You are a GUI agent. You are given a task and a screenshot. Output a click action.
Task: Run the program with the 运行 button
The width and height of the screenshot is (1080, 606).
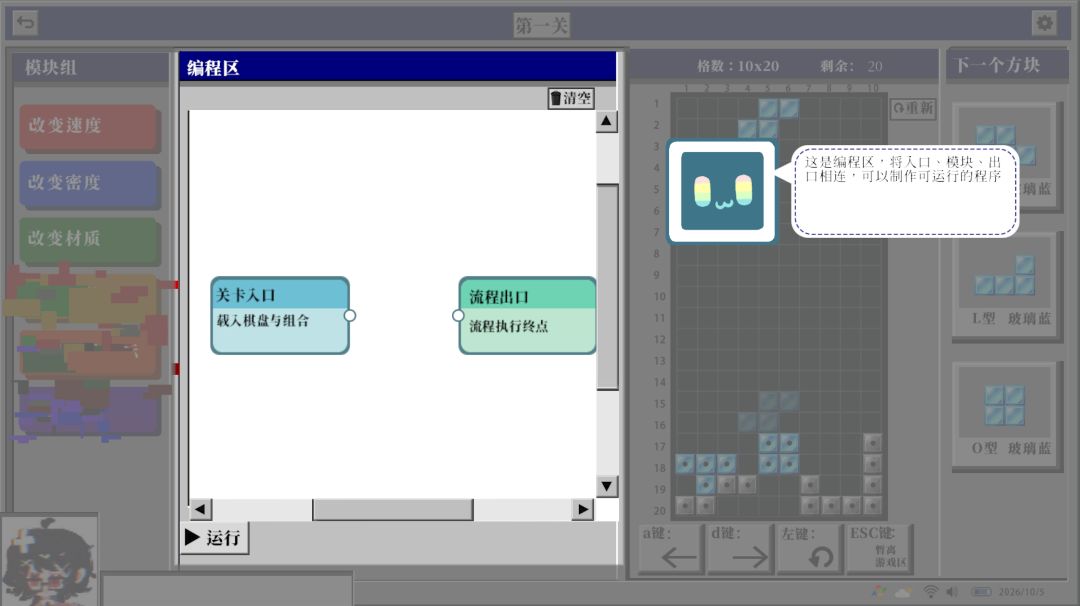click(214, 537)
